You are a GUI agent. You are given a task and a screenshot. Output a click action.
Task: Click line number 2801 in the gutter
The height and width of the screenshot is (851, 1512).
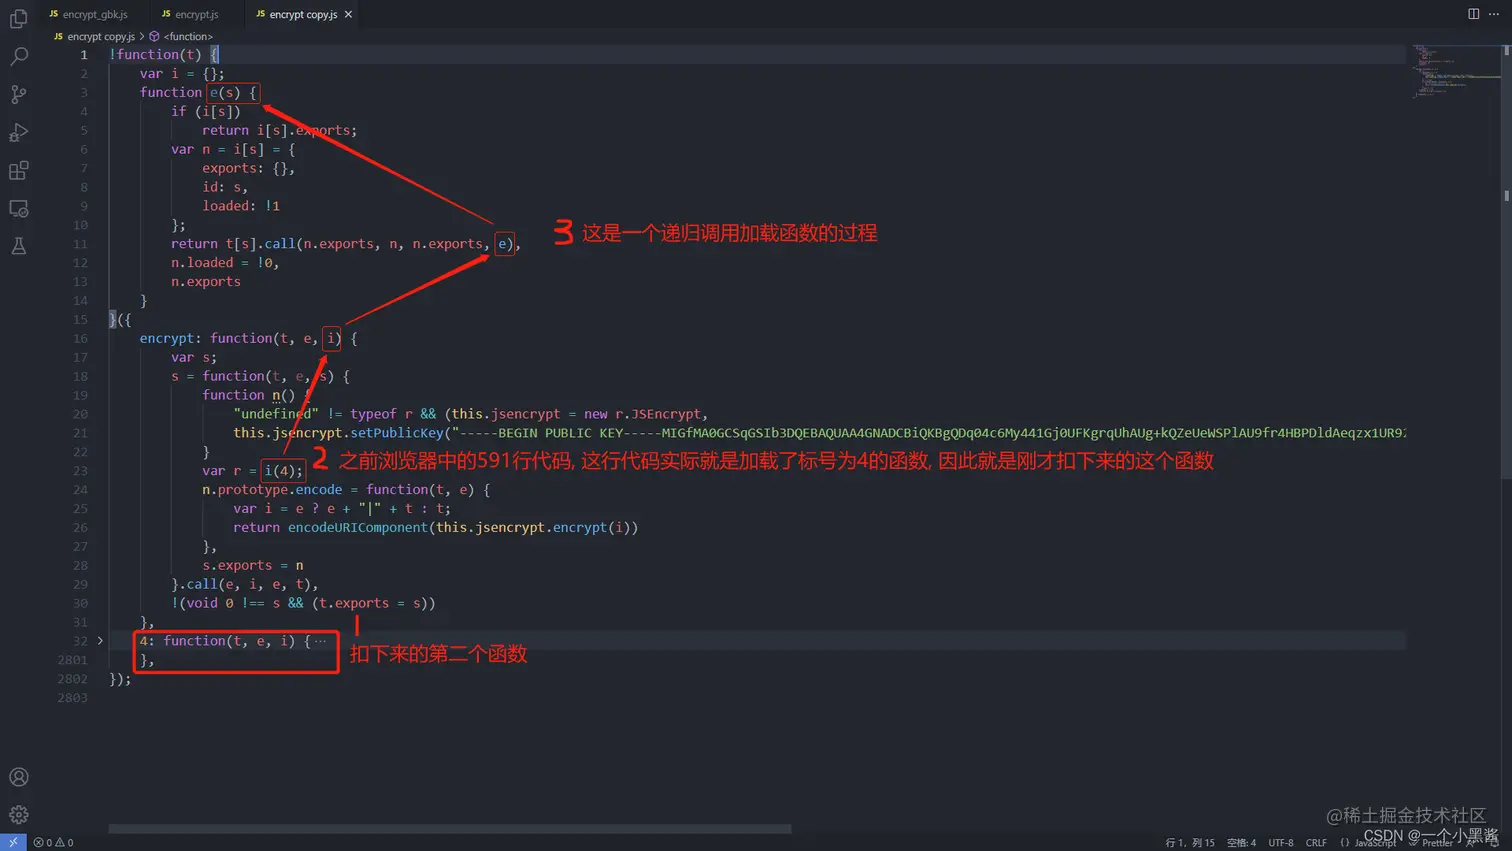(72, 660)
